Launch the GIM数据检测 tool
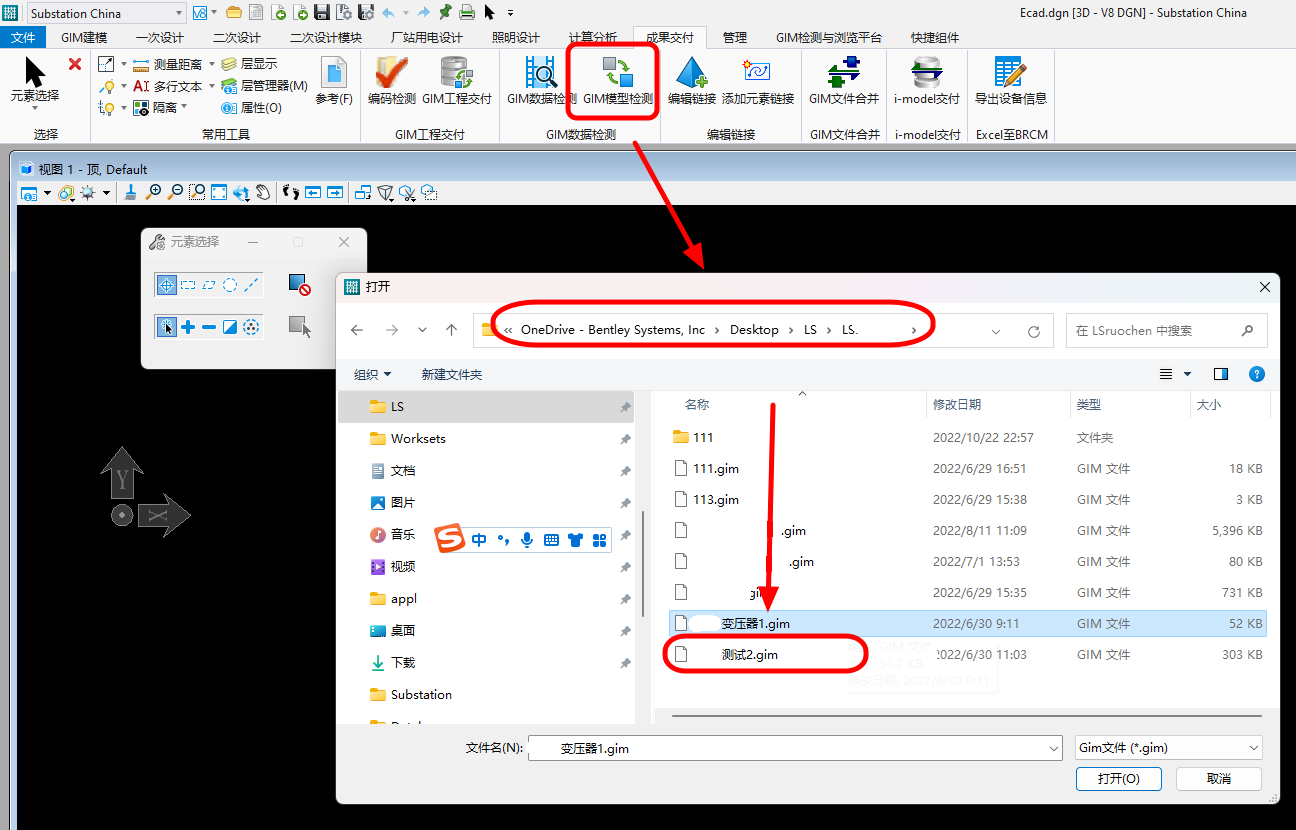This screenshot has width=1296, height=830. (541, 81)
